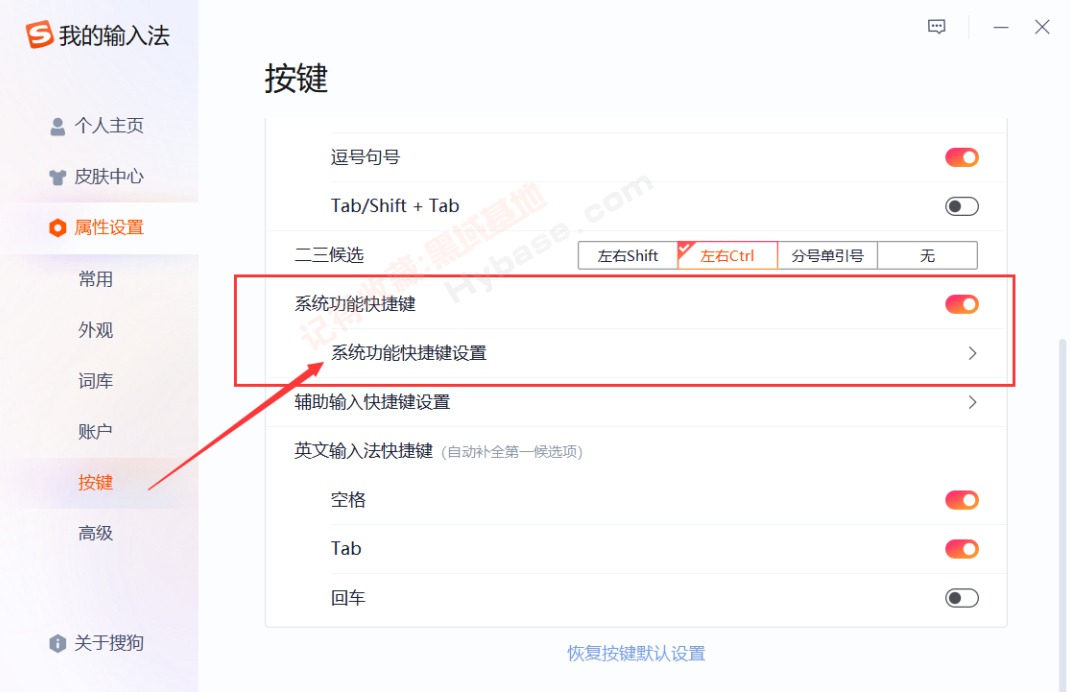The height and width of the screenshot is (692, 1071).
Task: Choose 分号单引号 candidate option
Action: coord(827,255)
